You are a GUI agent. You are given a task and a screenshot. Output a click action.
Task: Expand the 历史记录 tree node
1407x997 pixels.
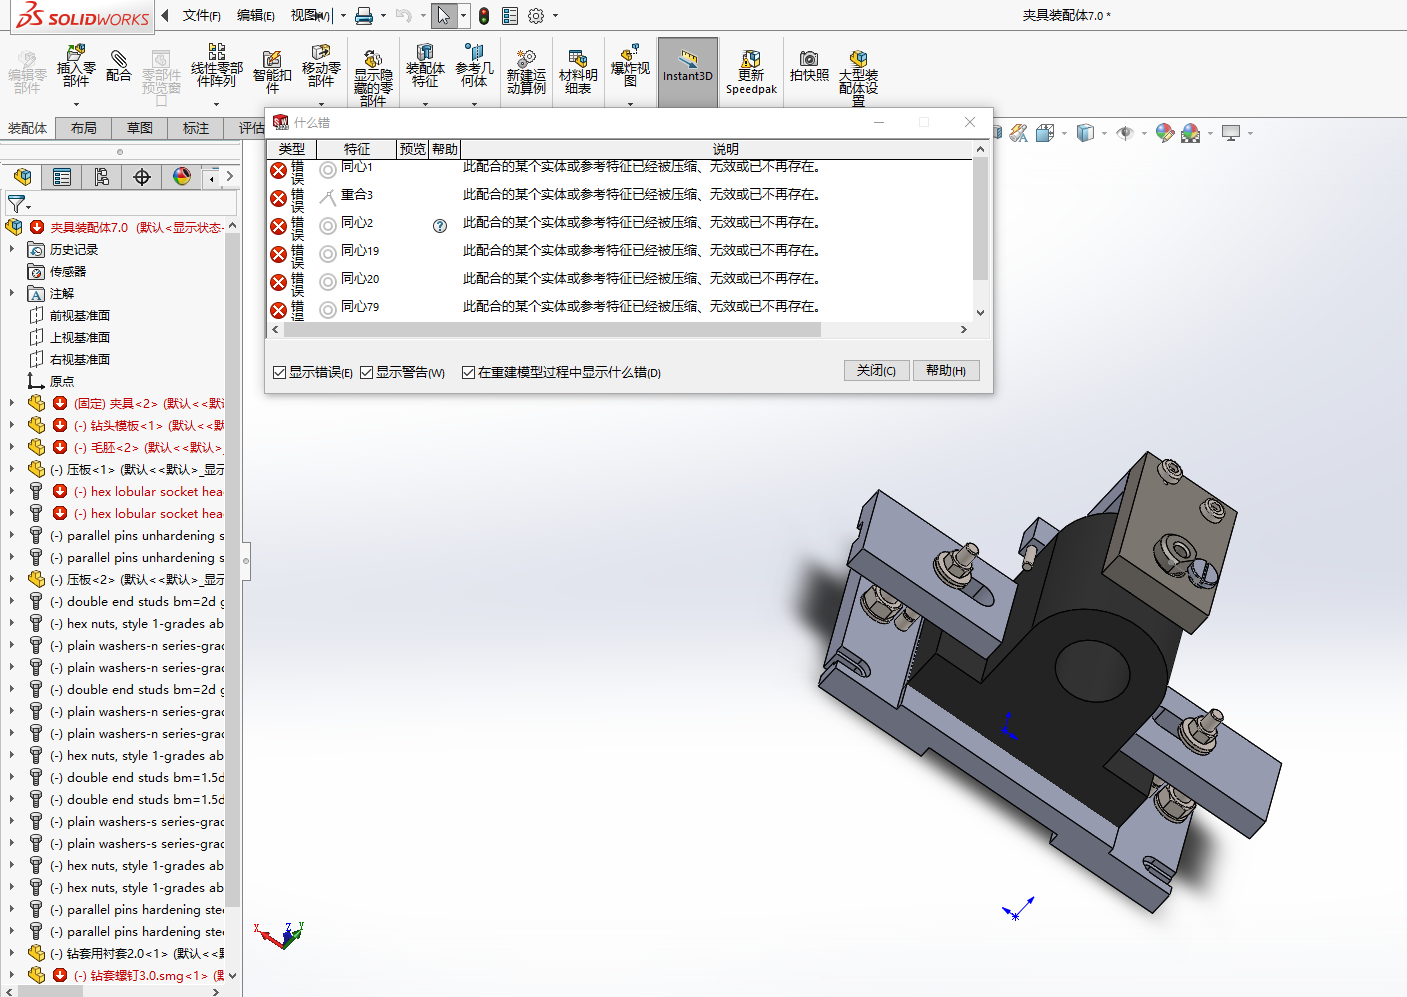pyautogui.click(x=12, y=249)
